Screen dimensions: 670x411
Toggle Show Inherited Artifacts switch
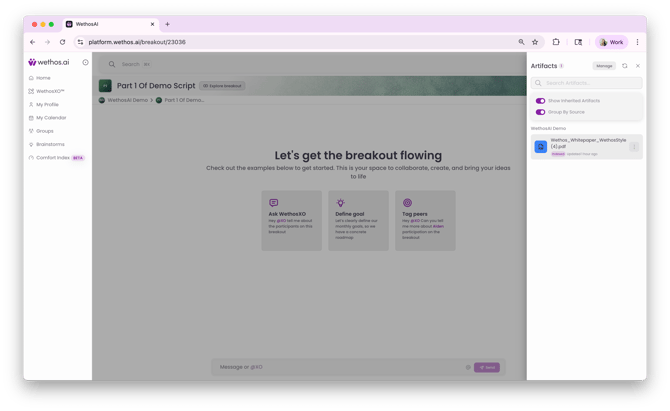point(540,101)
